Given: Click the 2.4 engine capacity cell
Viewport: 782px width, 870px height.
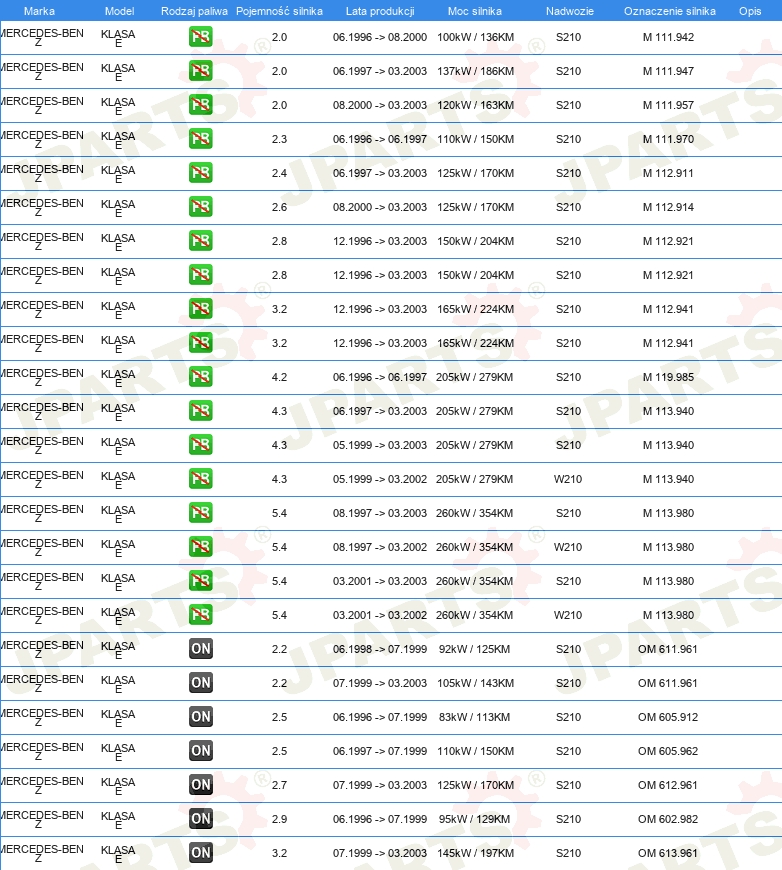Looking at the screenshot, I should pyautogui.click(x=279, y=173).
